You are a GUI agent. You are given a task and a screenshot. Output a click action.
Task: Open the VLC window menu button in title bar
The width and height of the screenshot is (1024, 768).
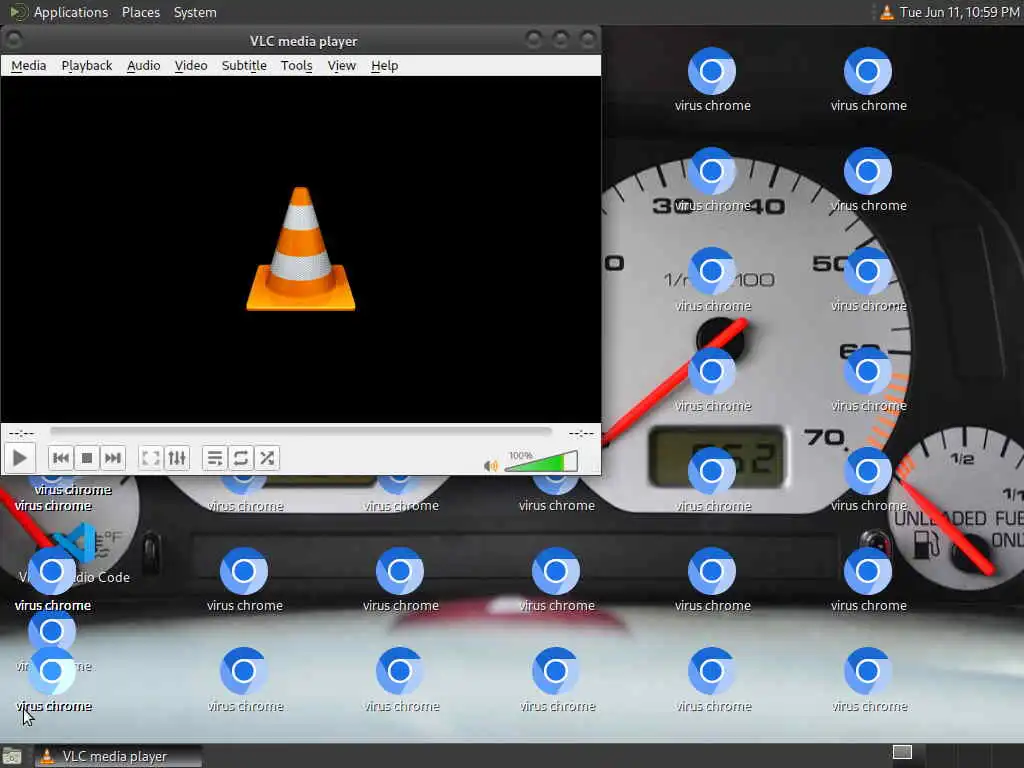coord(14,40)
